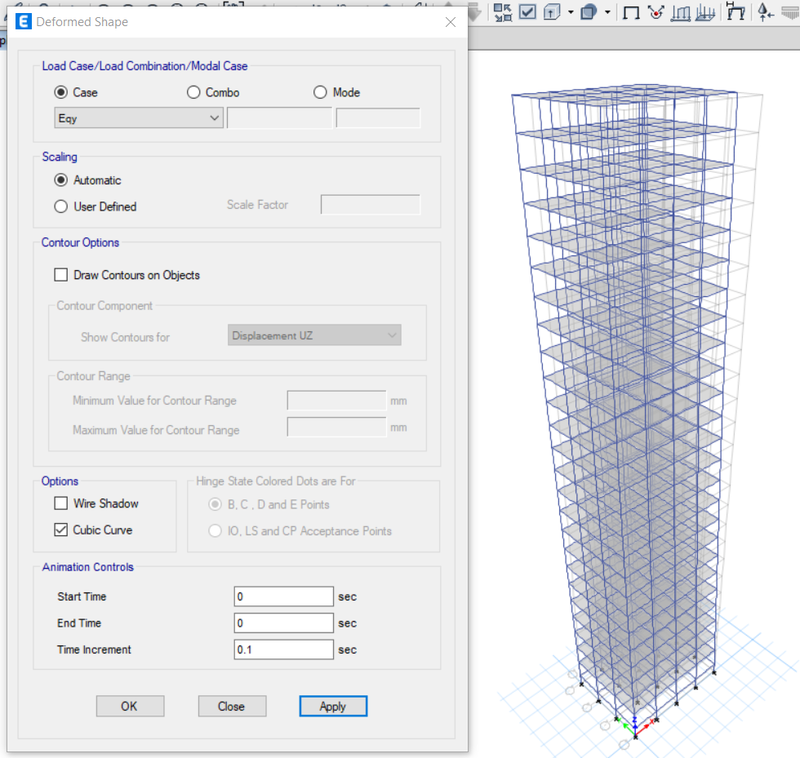Screen dimensions: 800x758
Task: Enable the Wire Shadow checkbox
Action: click(x=61, y=503)
